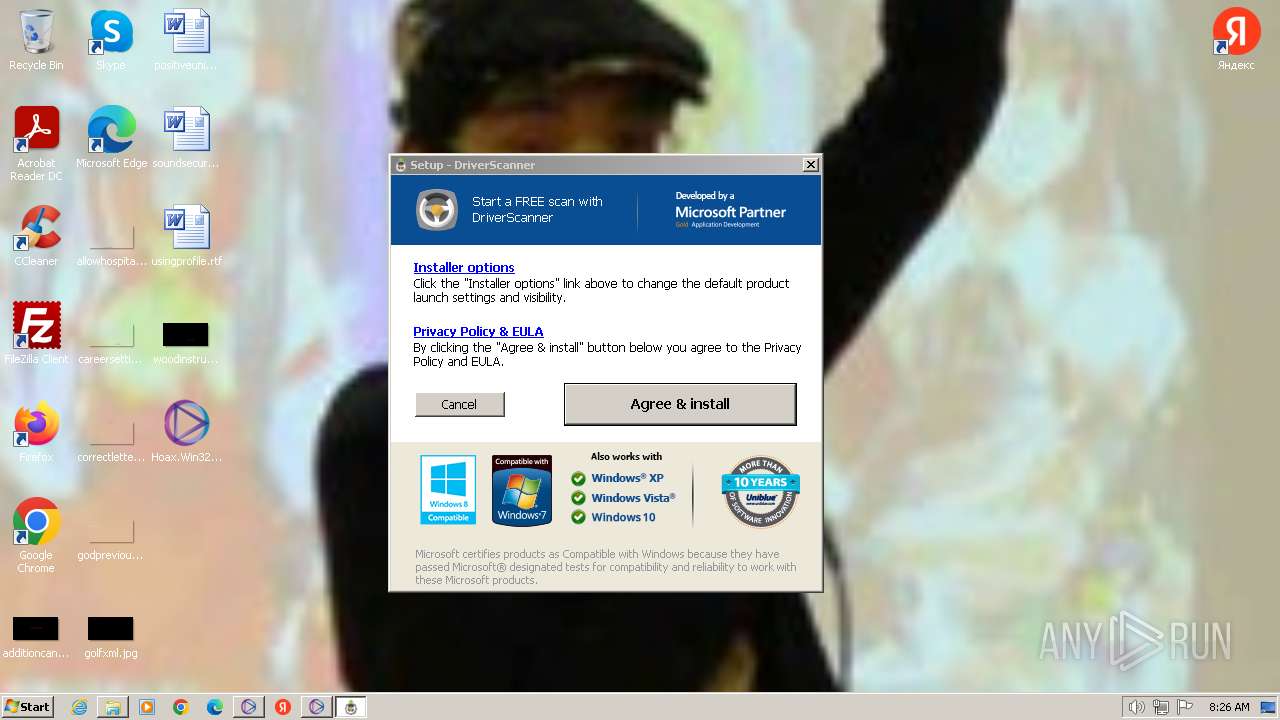Open the Recycle Bin desktop icon
Image resolution: width=1280 pixels, height=720 pixels.
(36, 42)
